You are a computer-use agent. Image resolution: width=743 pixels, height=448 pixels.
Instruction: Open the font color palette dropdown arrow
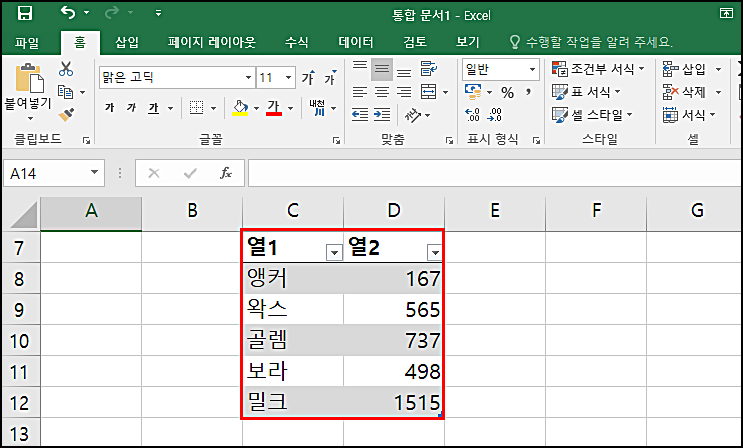(x=290, y=109)
